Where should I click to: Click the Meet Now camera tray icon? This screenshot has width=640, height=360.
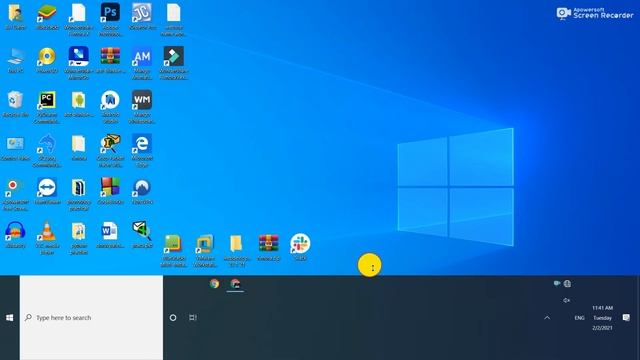[x=557, y=283]
